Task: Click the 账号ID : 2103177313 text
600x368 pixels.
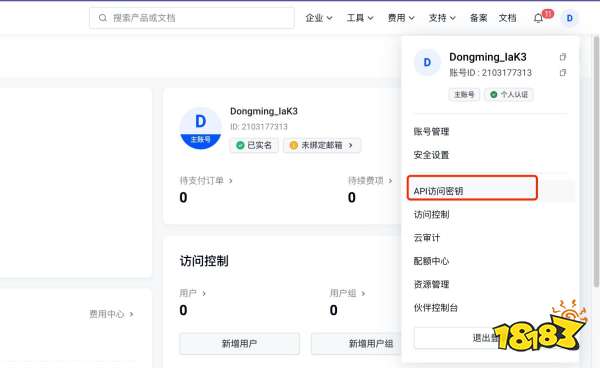Action: pos(491,73)
